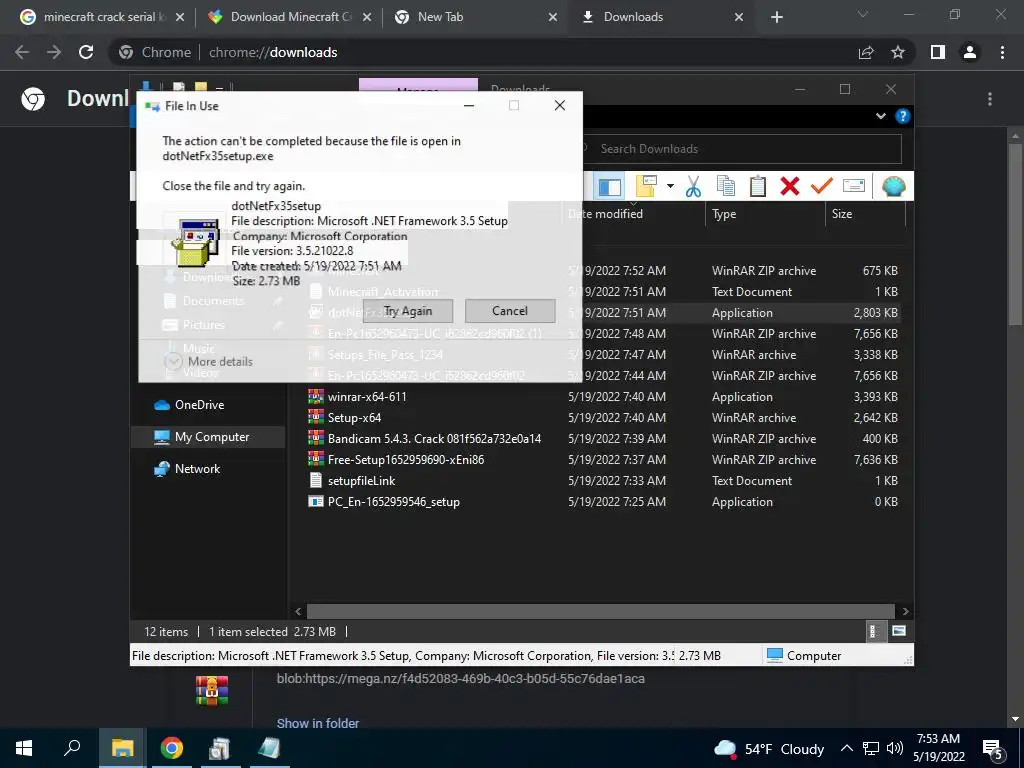Expand the Explorer ribbon chevron
Viewport: 1024px width, 768px height.
click(880, 116)
